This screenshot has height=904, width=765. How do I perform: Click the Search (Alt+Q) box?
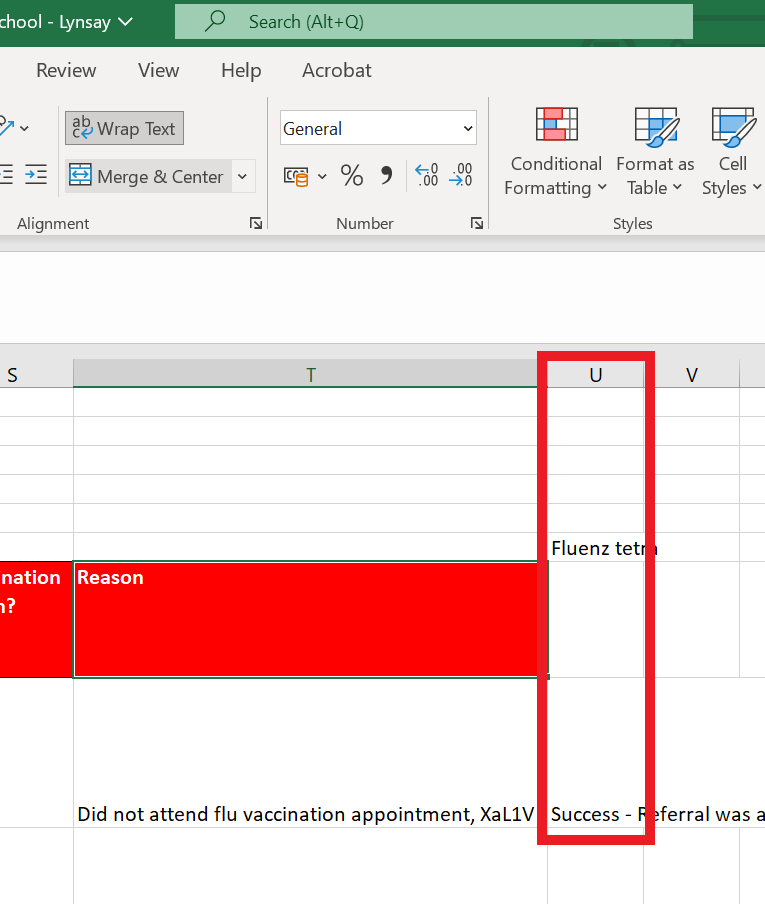click(434, 22)
